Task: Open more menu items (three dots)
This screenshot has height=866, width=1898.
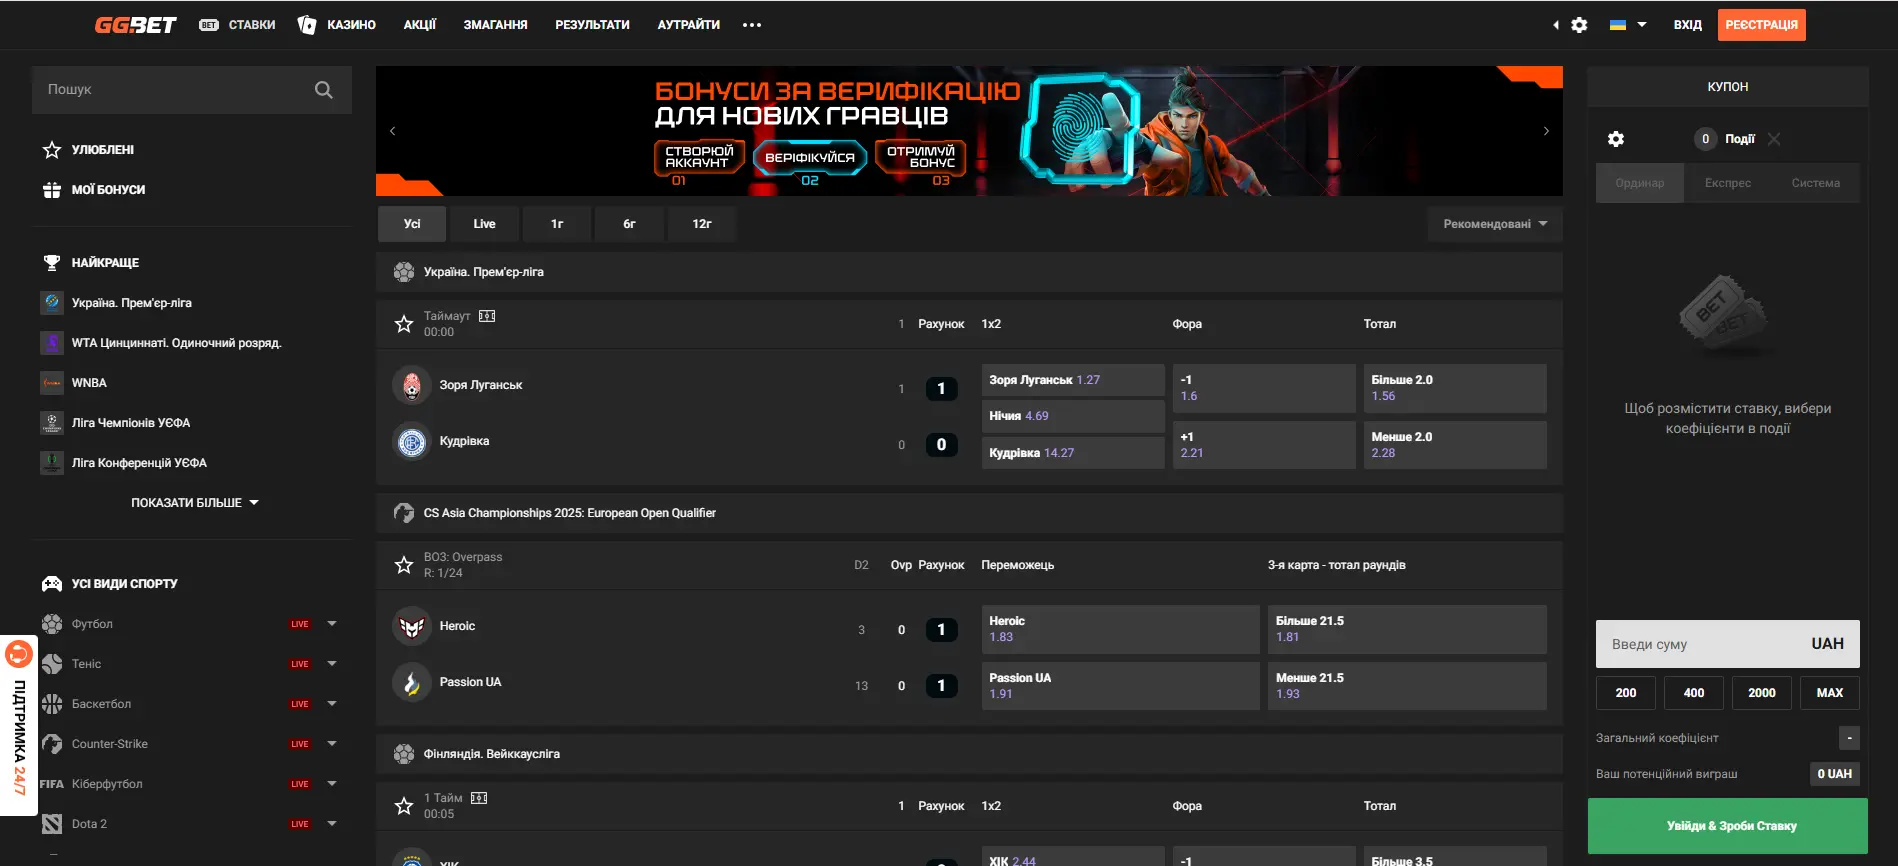Action: [x=752, y=25]
